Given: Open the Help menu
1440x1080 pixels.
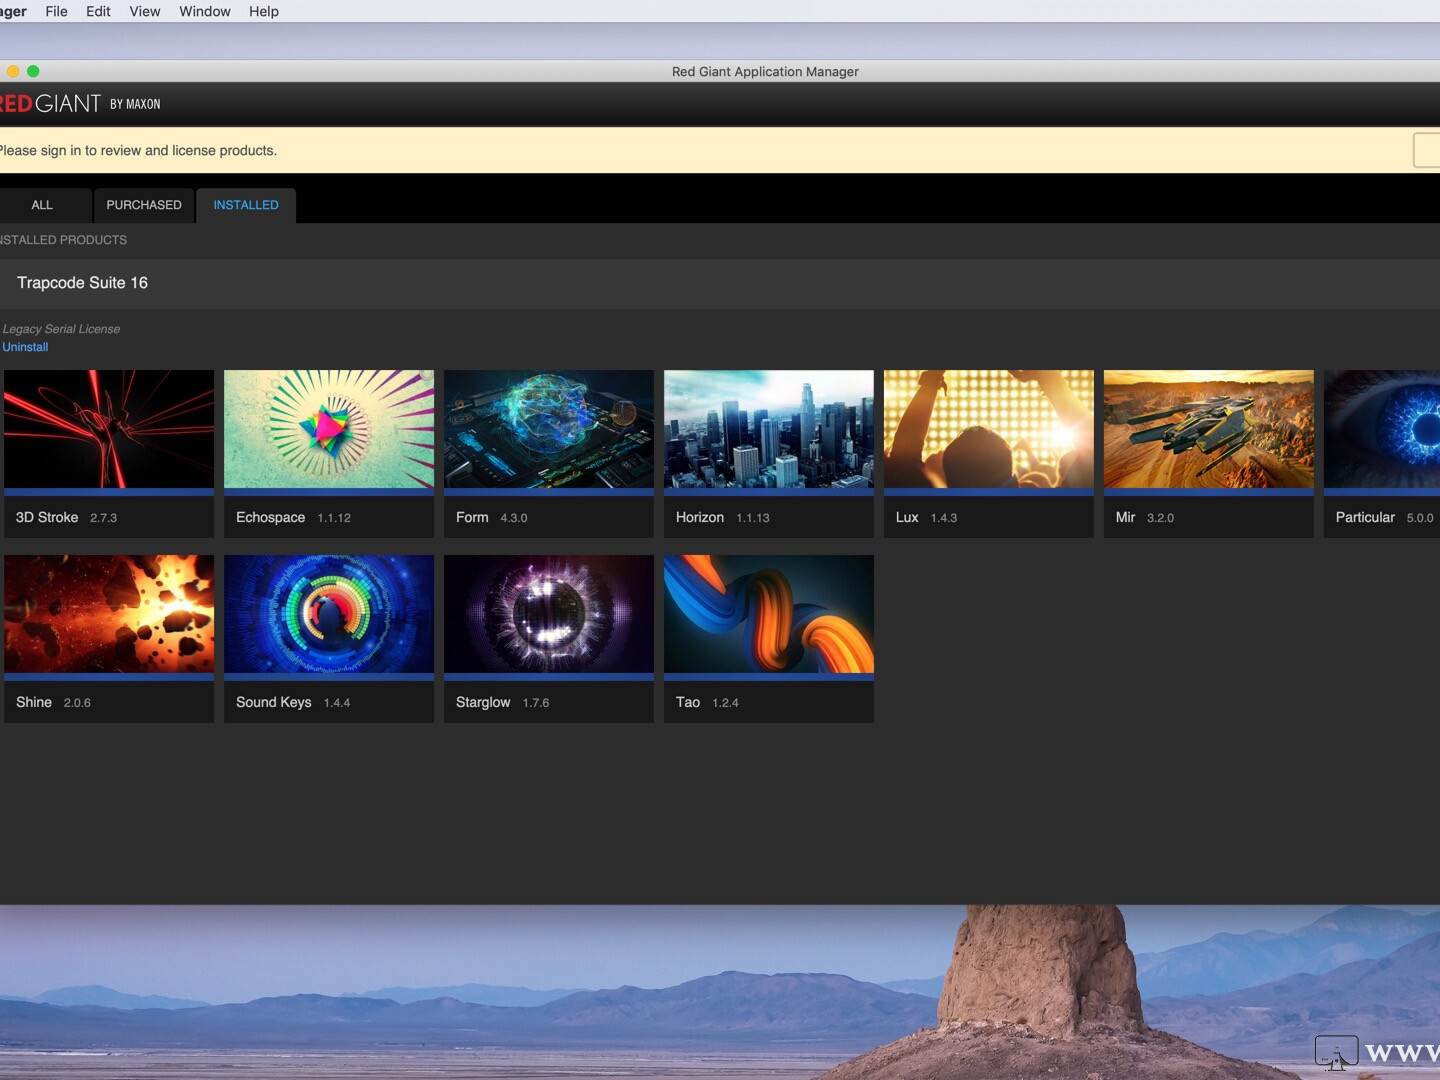Looking at the screenshot, I should [x=263, y=11].
